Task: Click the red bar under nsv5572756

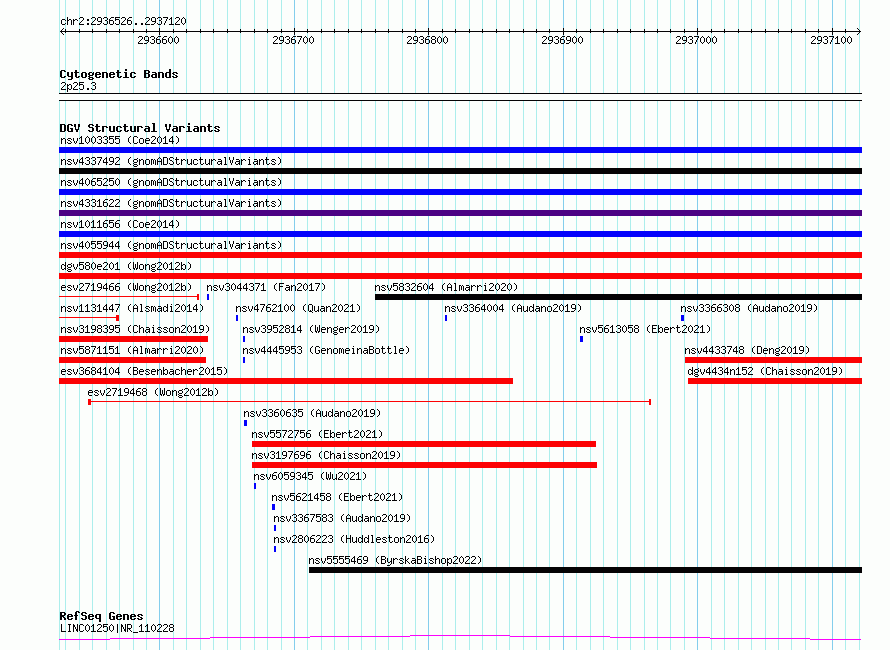Action: tap(424, 444)
